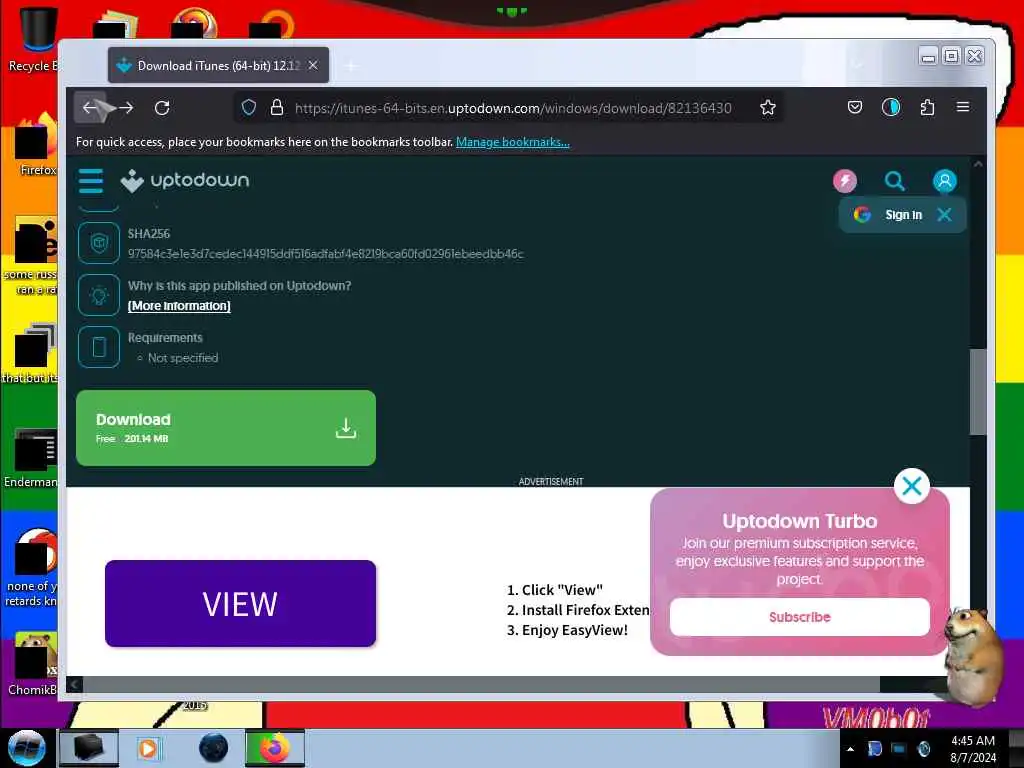Open the Extensions puzzle icon
The height and width of the screenshot is (768, 1024).
pyautogui.click(x=927, y=108)
